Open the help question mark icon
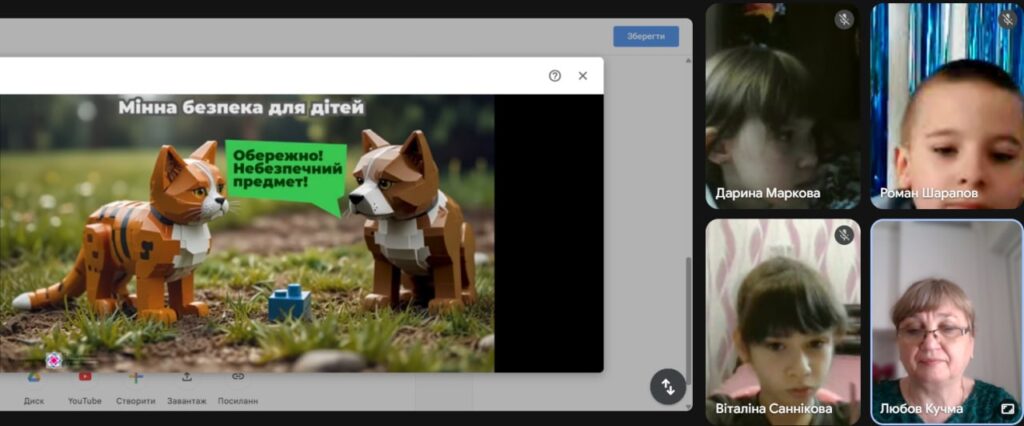 click(554, 76)
